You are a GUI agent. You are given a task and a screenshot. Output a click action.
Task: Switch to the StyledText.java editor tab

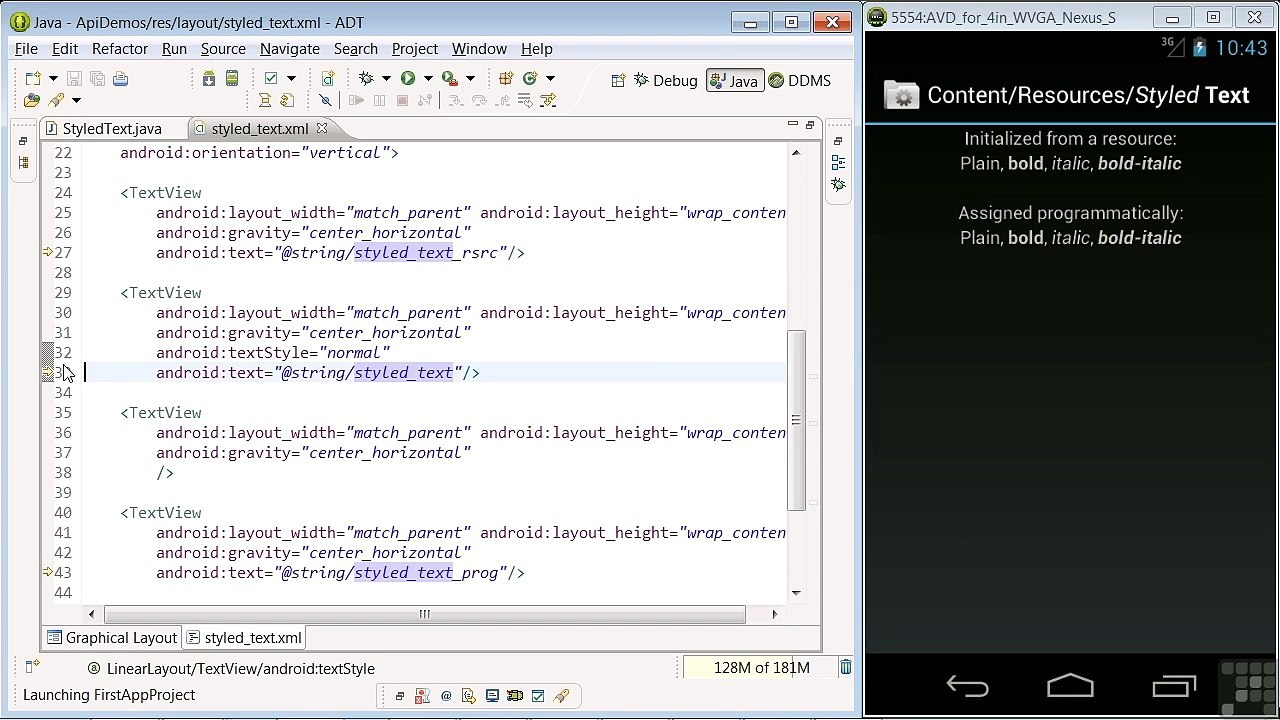tap(111, 129)
